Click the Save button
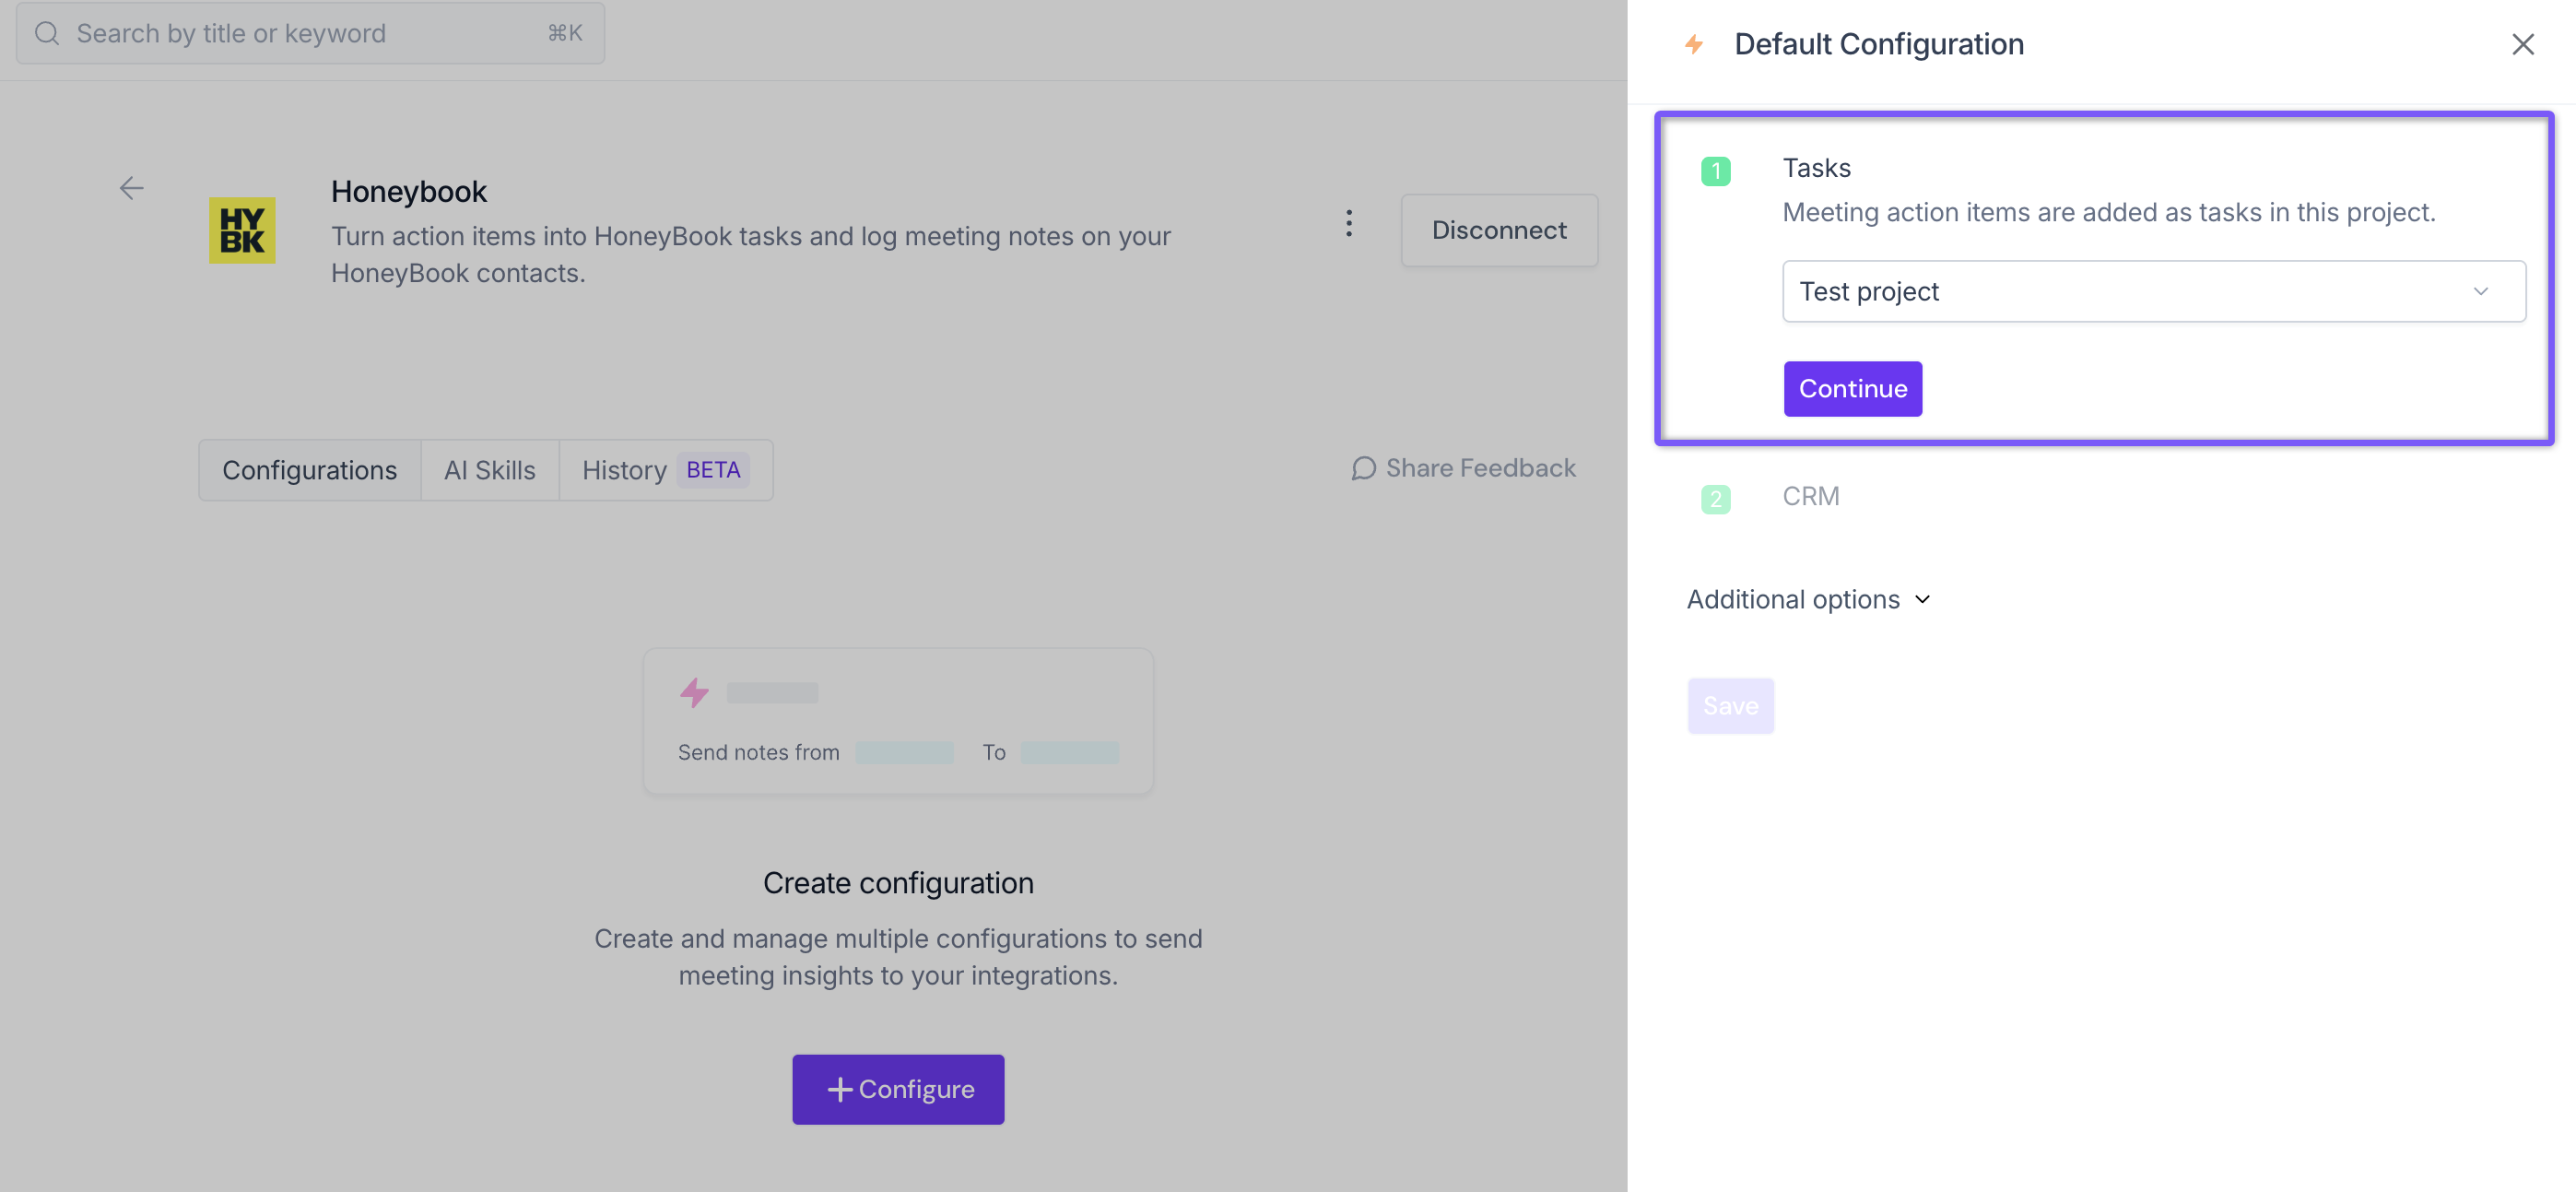Screen dimensions: 2576x1192 [1730, 706]
